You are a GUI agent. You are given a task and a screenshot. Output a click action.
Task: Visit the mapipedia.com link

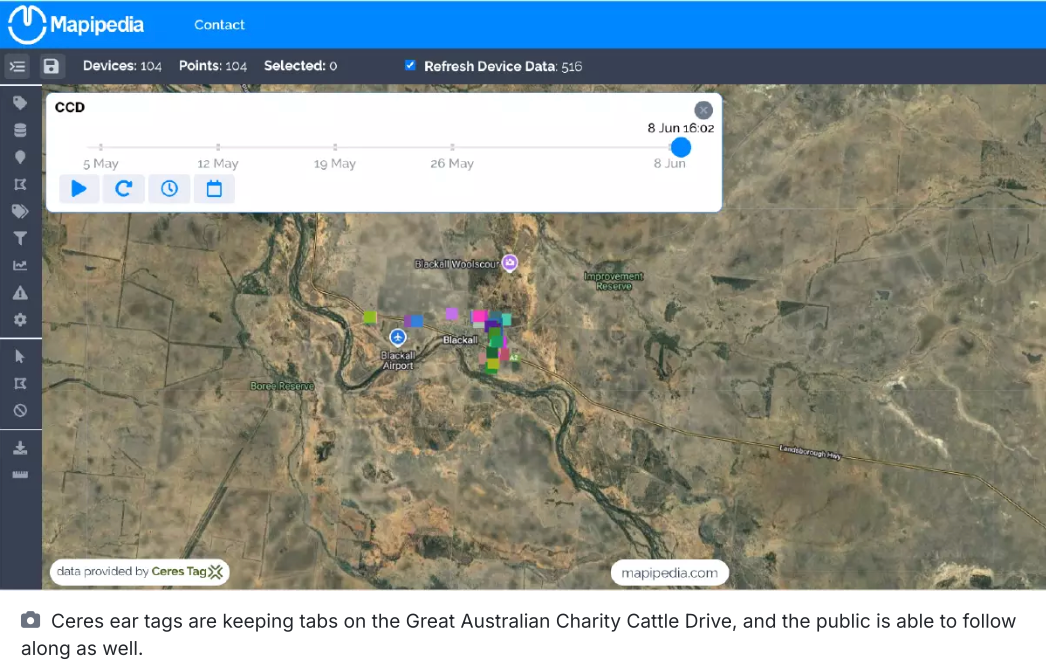click(669, 572)
